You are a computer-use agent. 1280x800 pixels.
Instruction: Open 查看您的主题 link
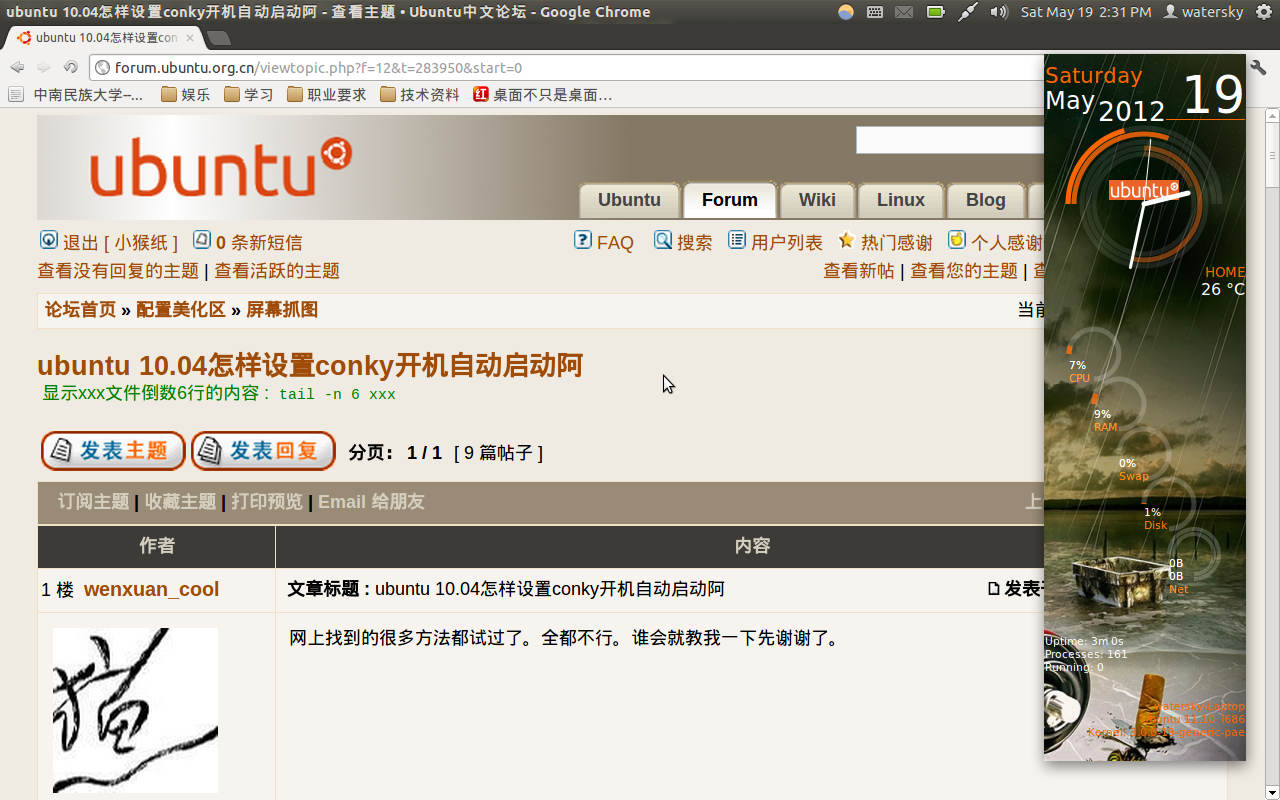point(964,271)
